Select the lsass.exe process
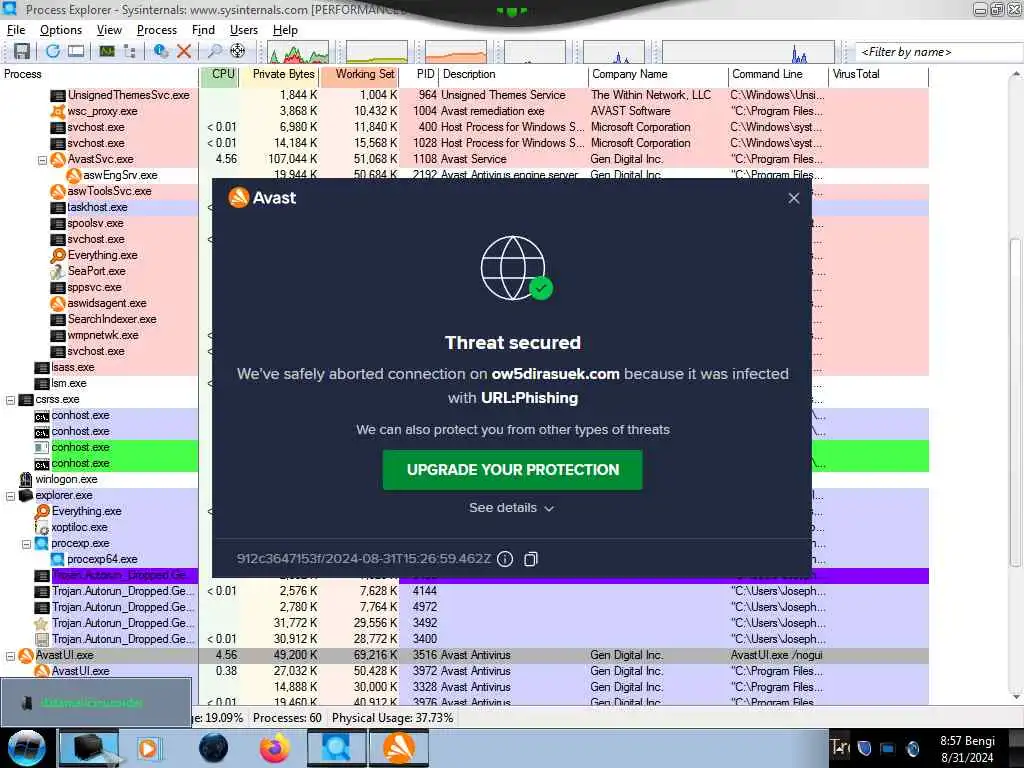The image size is (1024, 768). pos(72,368)
